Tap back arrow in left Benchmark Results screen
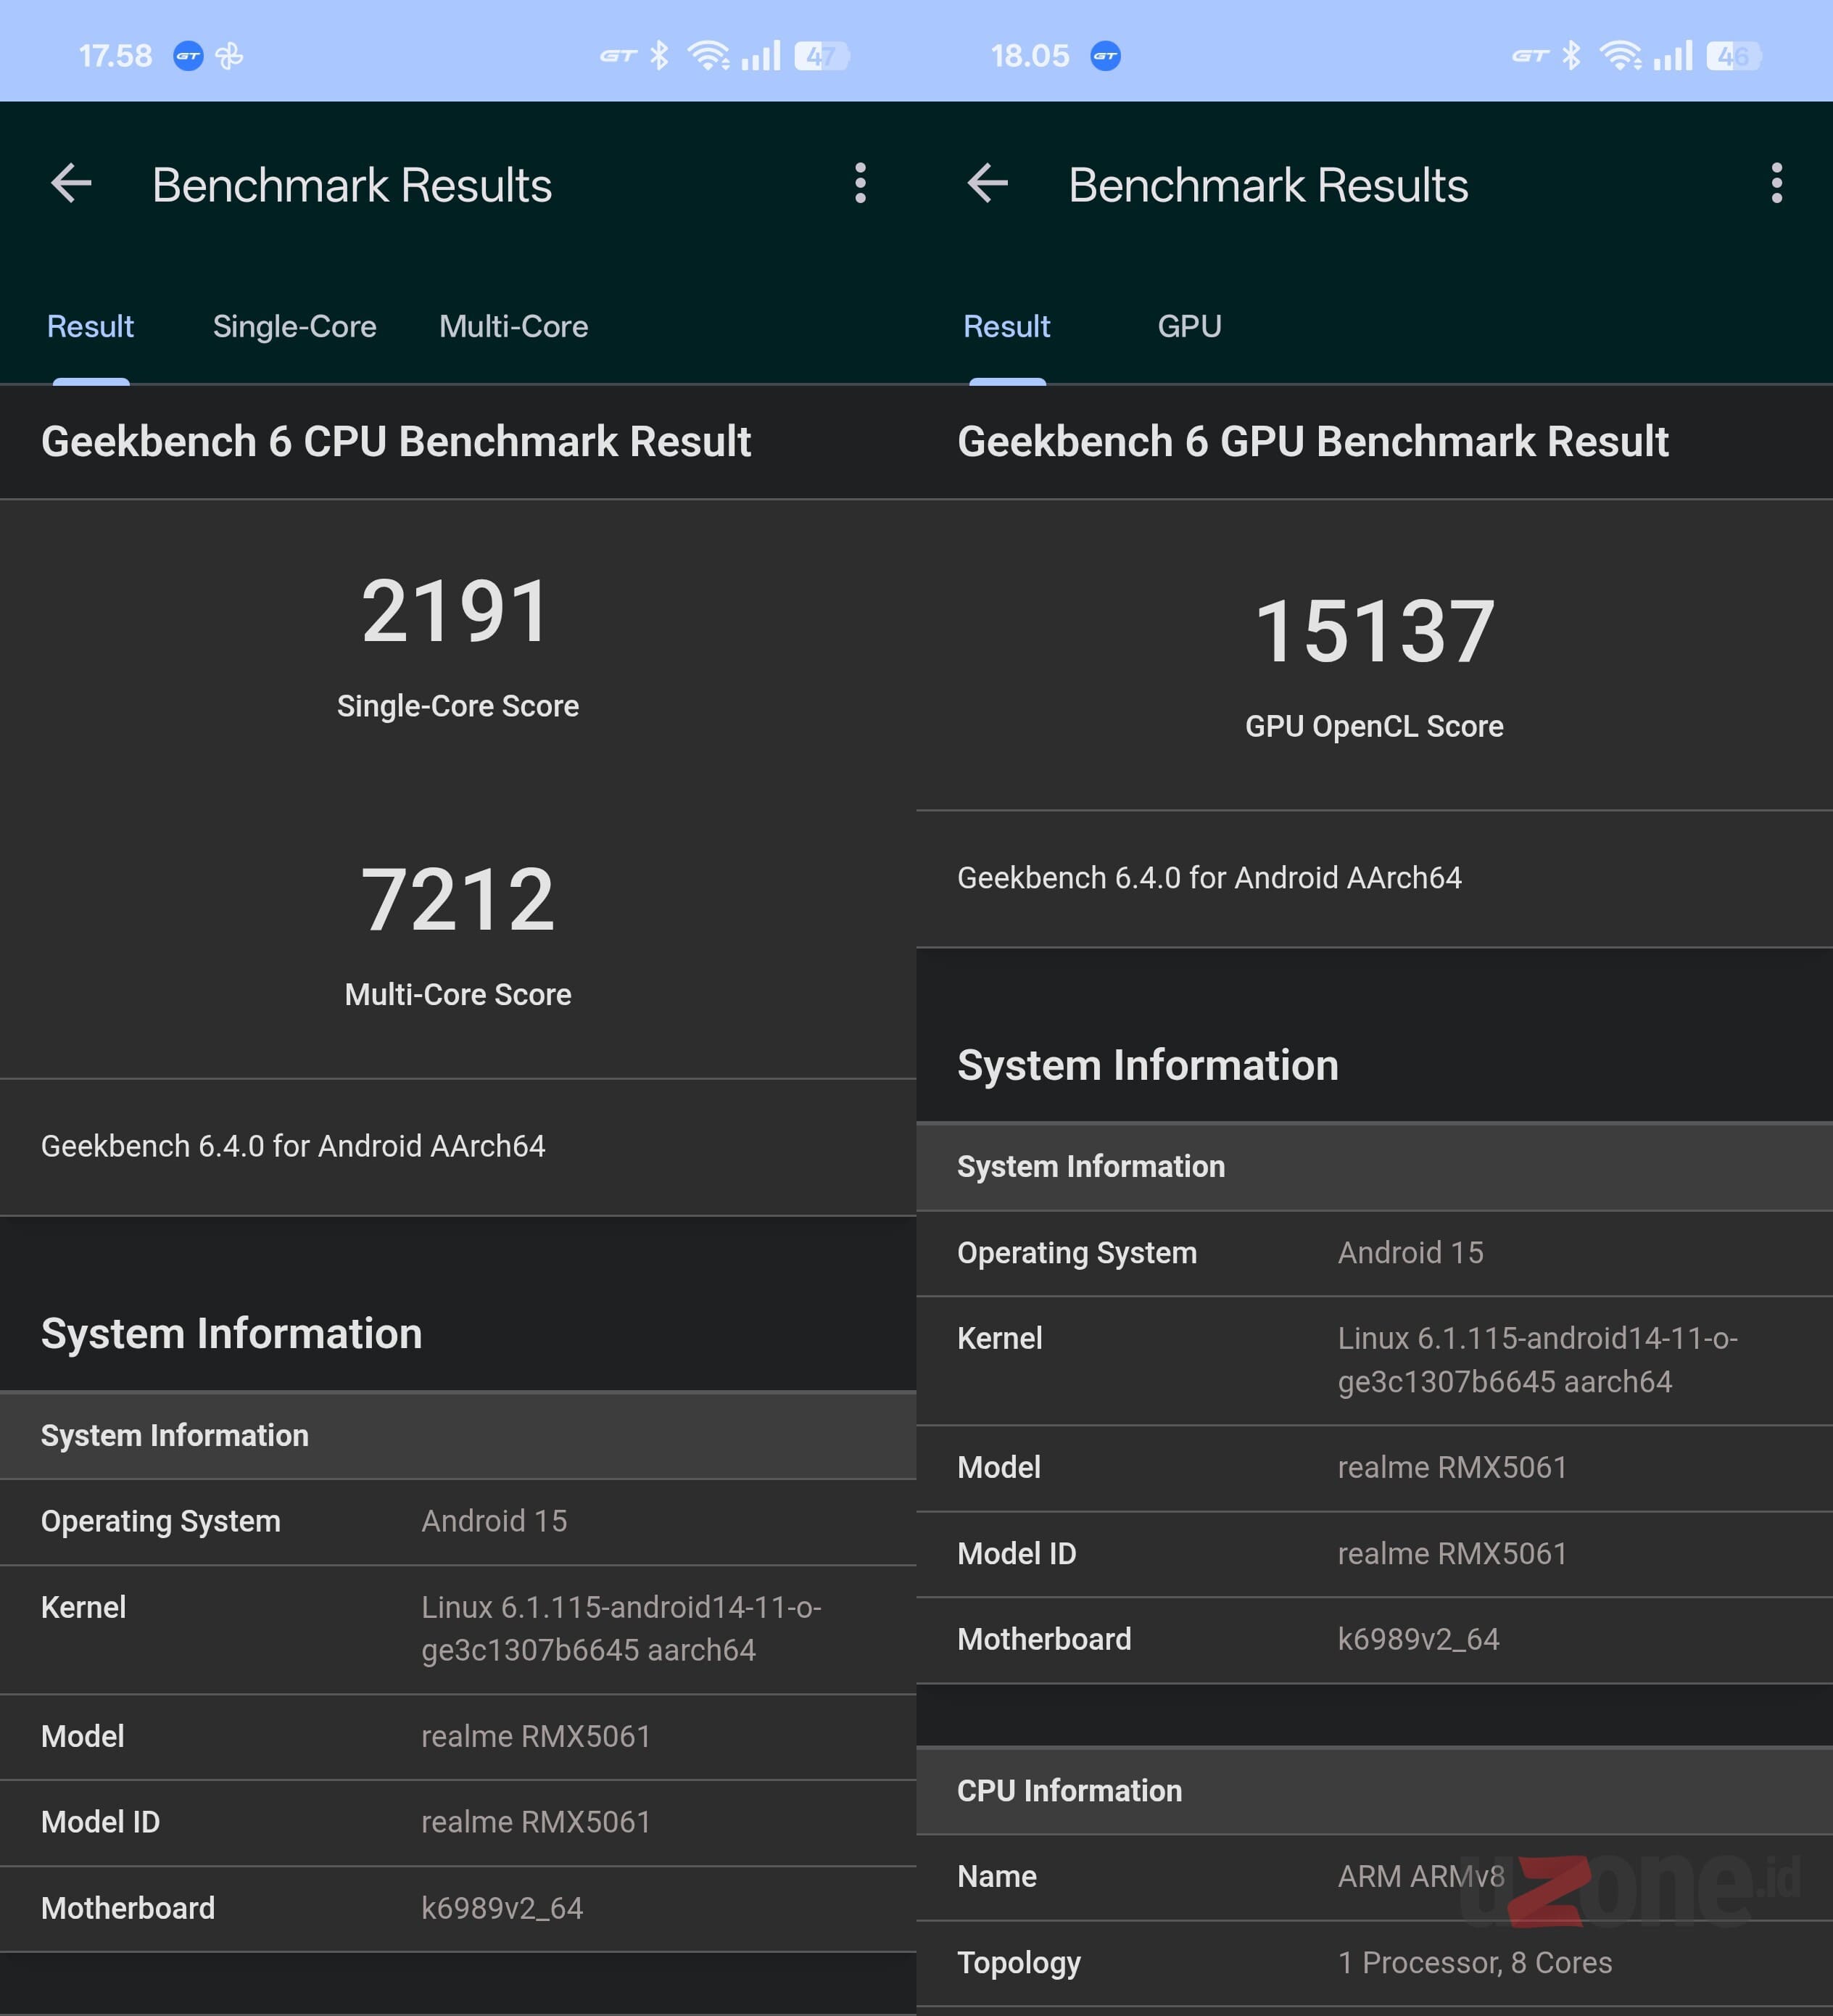Viewport: 1833px width, 2016px height. [x=71, y=184]
